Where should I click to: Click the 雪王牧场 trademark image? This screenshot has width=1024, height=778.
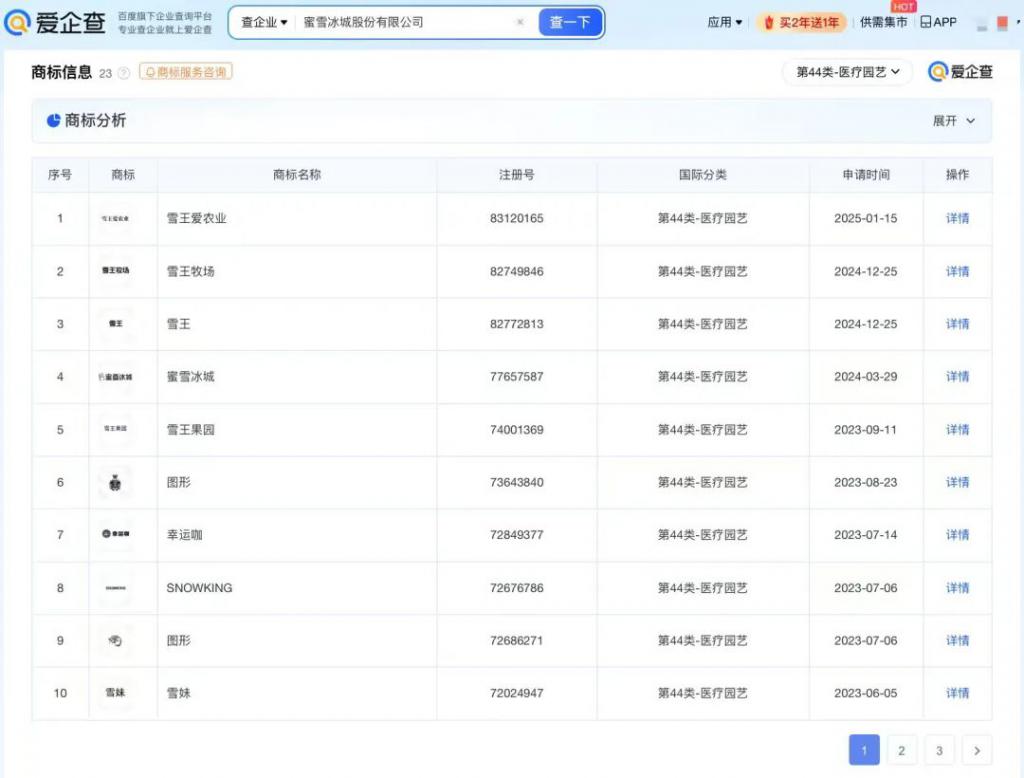coord(116,271)
